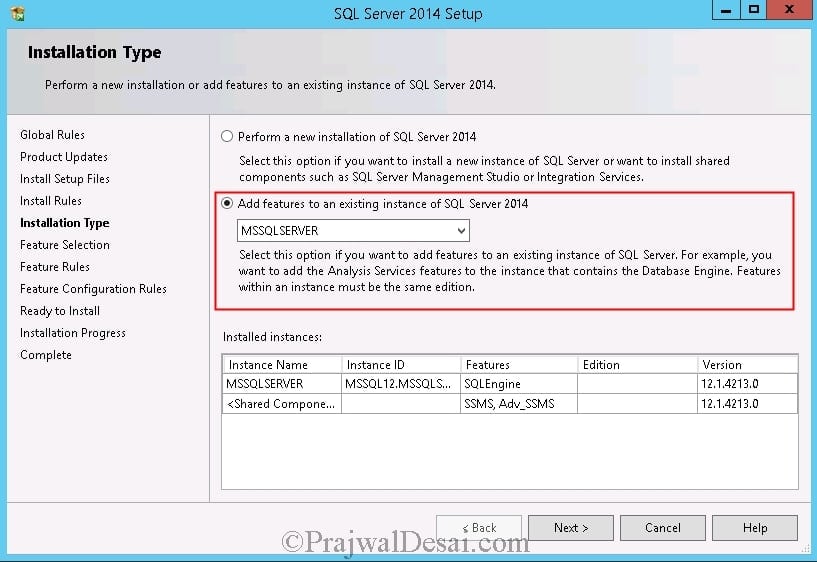Click Complete step in sidebar

[x=46, y=355]
